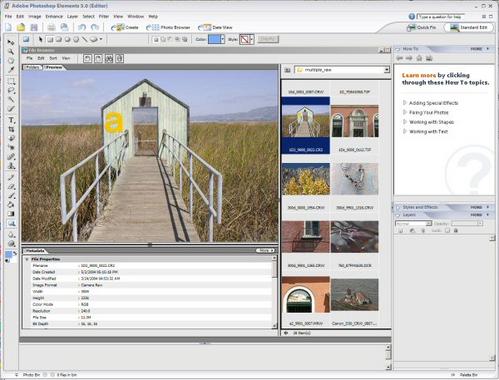The image size is (499, 380).
Task: Select the Line shape tool in options bar
Action: [84, 40]
